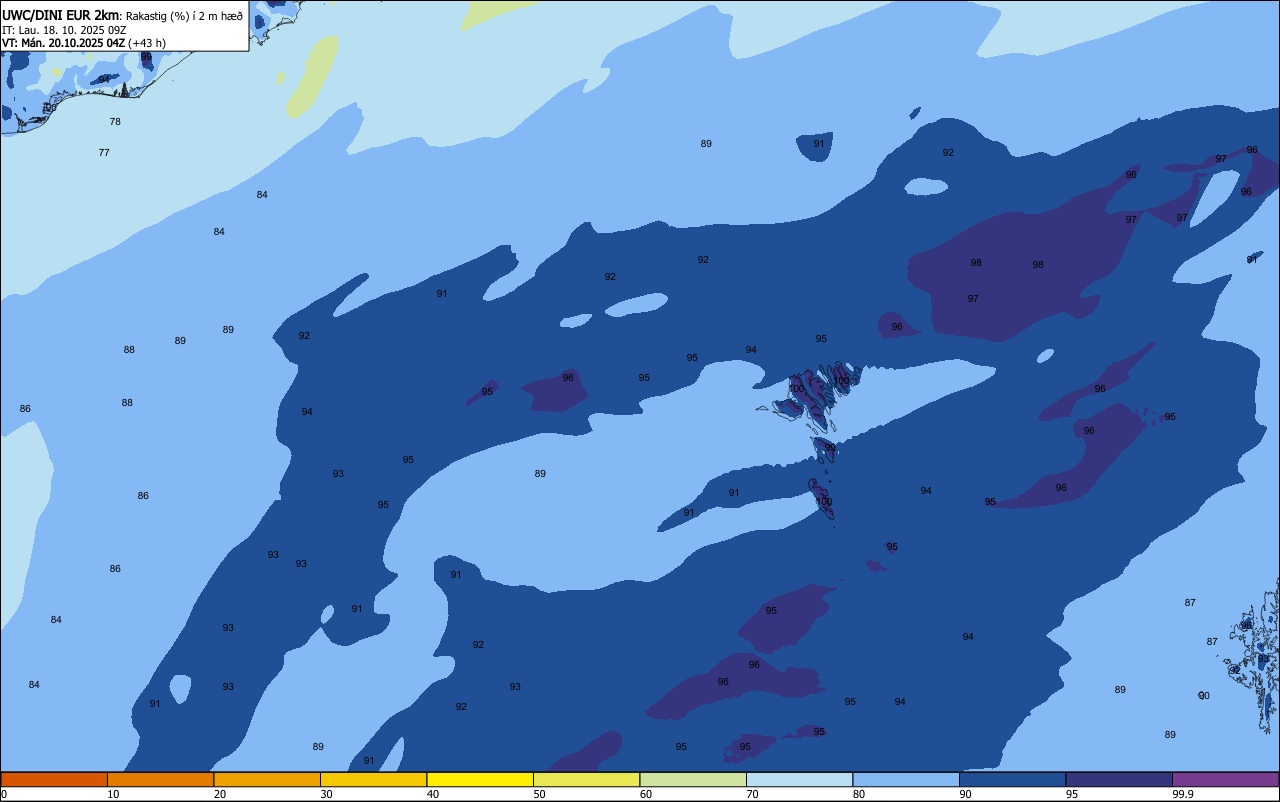Click the 60–70 pale green legend swatch
The height and width of the screenshot is (802, 1280).
point(693,779)
